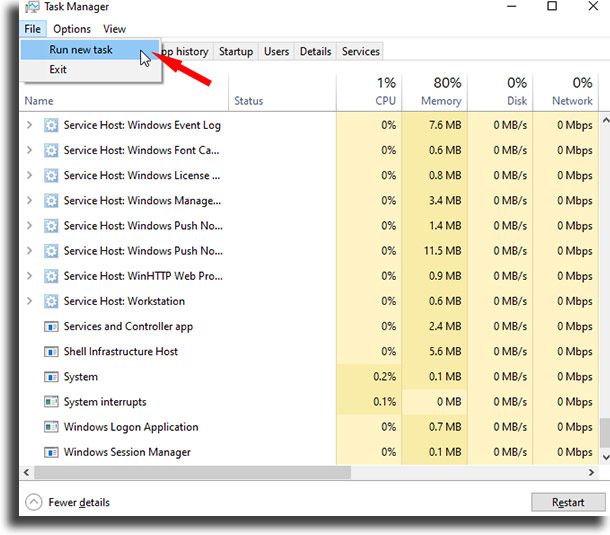The width and height of the screenshot is (610, 535).
Task: Expand Service Host: Windows License row
Action: tap(29, 175)
